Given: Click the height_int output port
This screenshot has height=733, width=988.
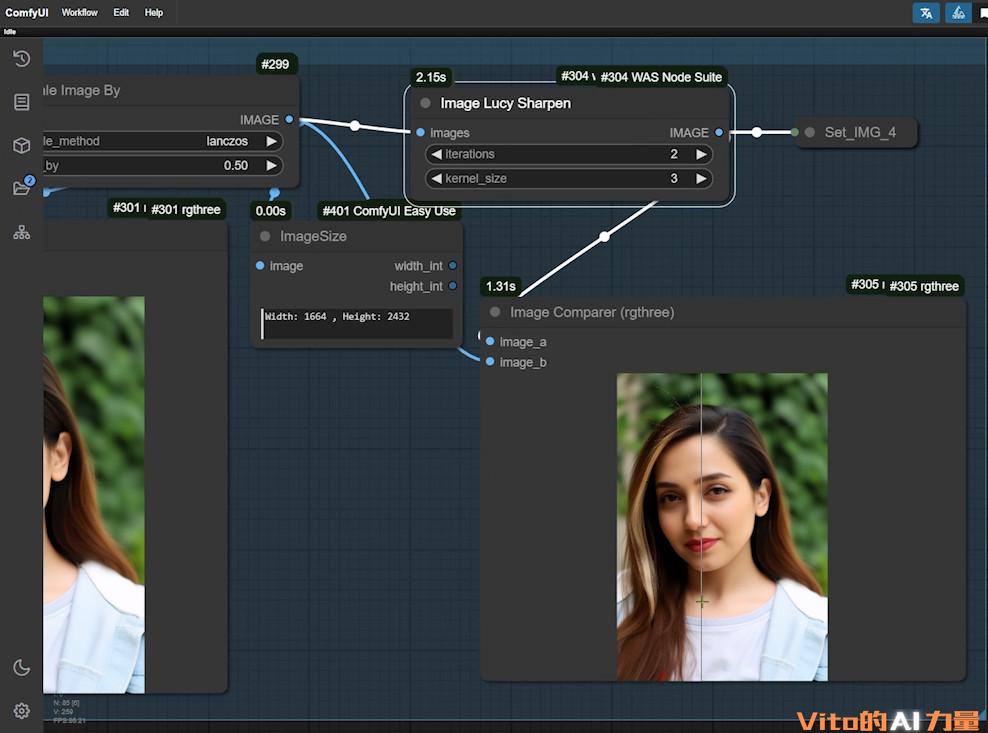Looking at the screenshot, I should (x=452, y=286).
